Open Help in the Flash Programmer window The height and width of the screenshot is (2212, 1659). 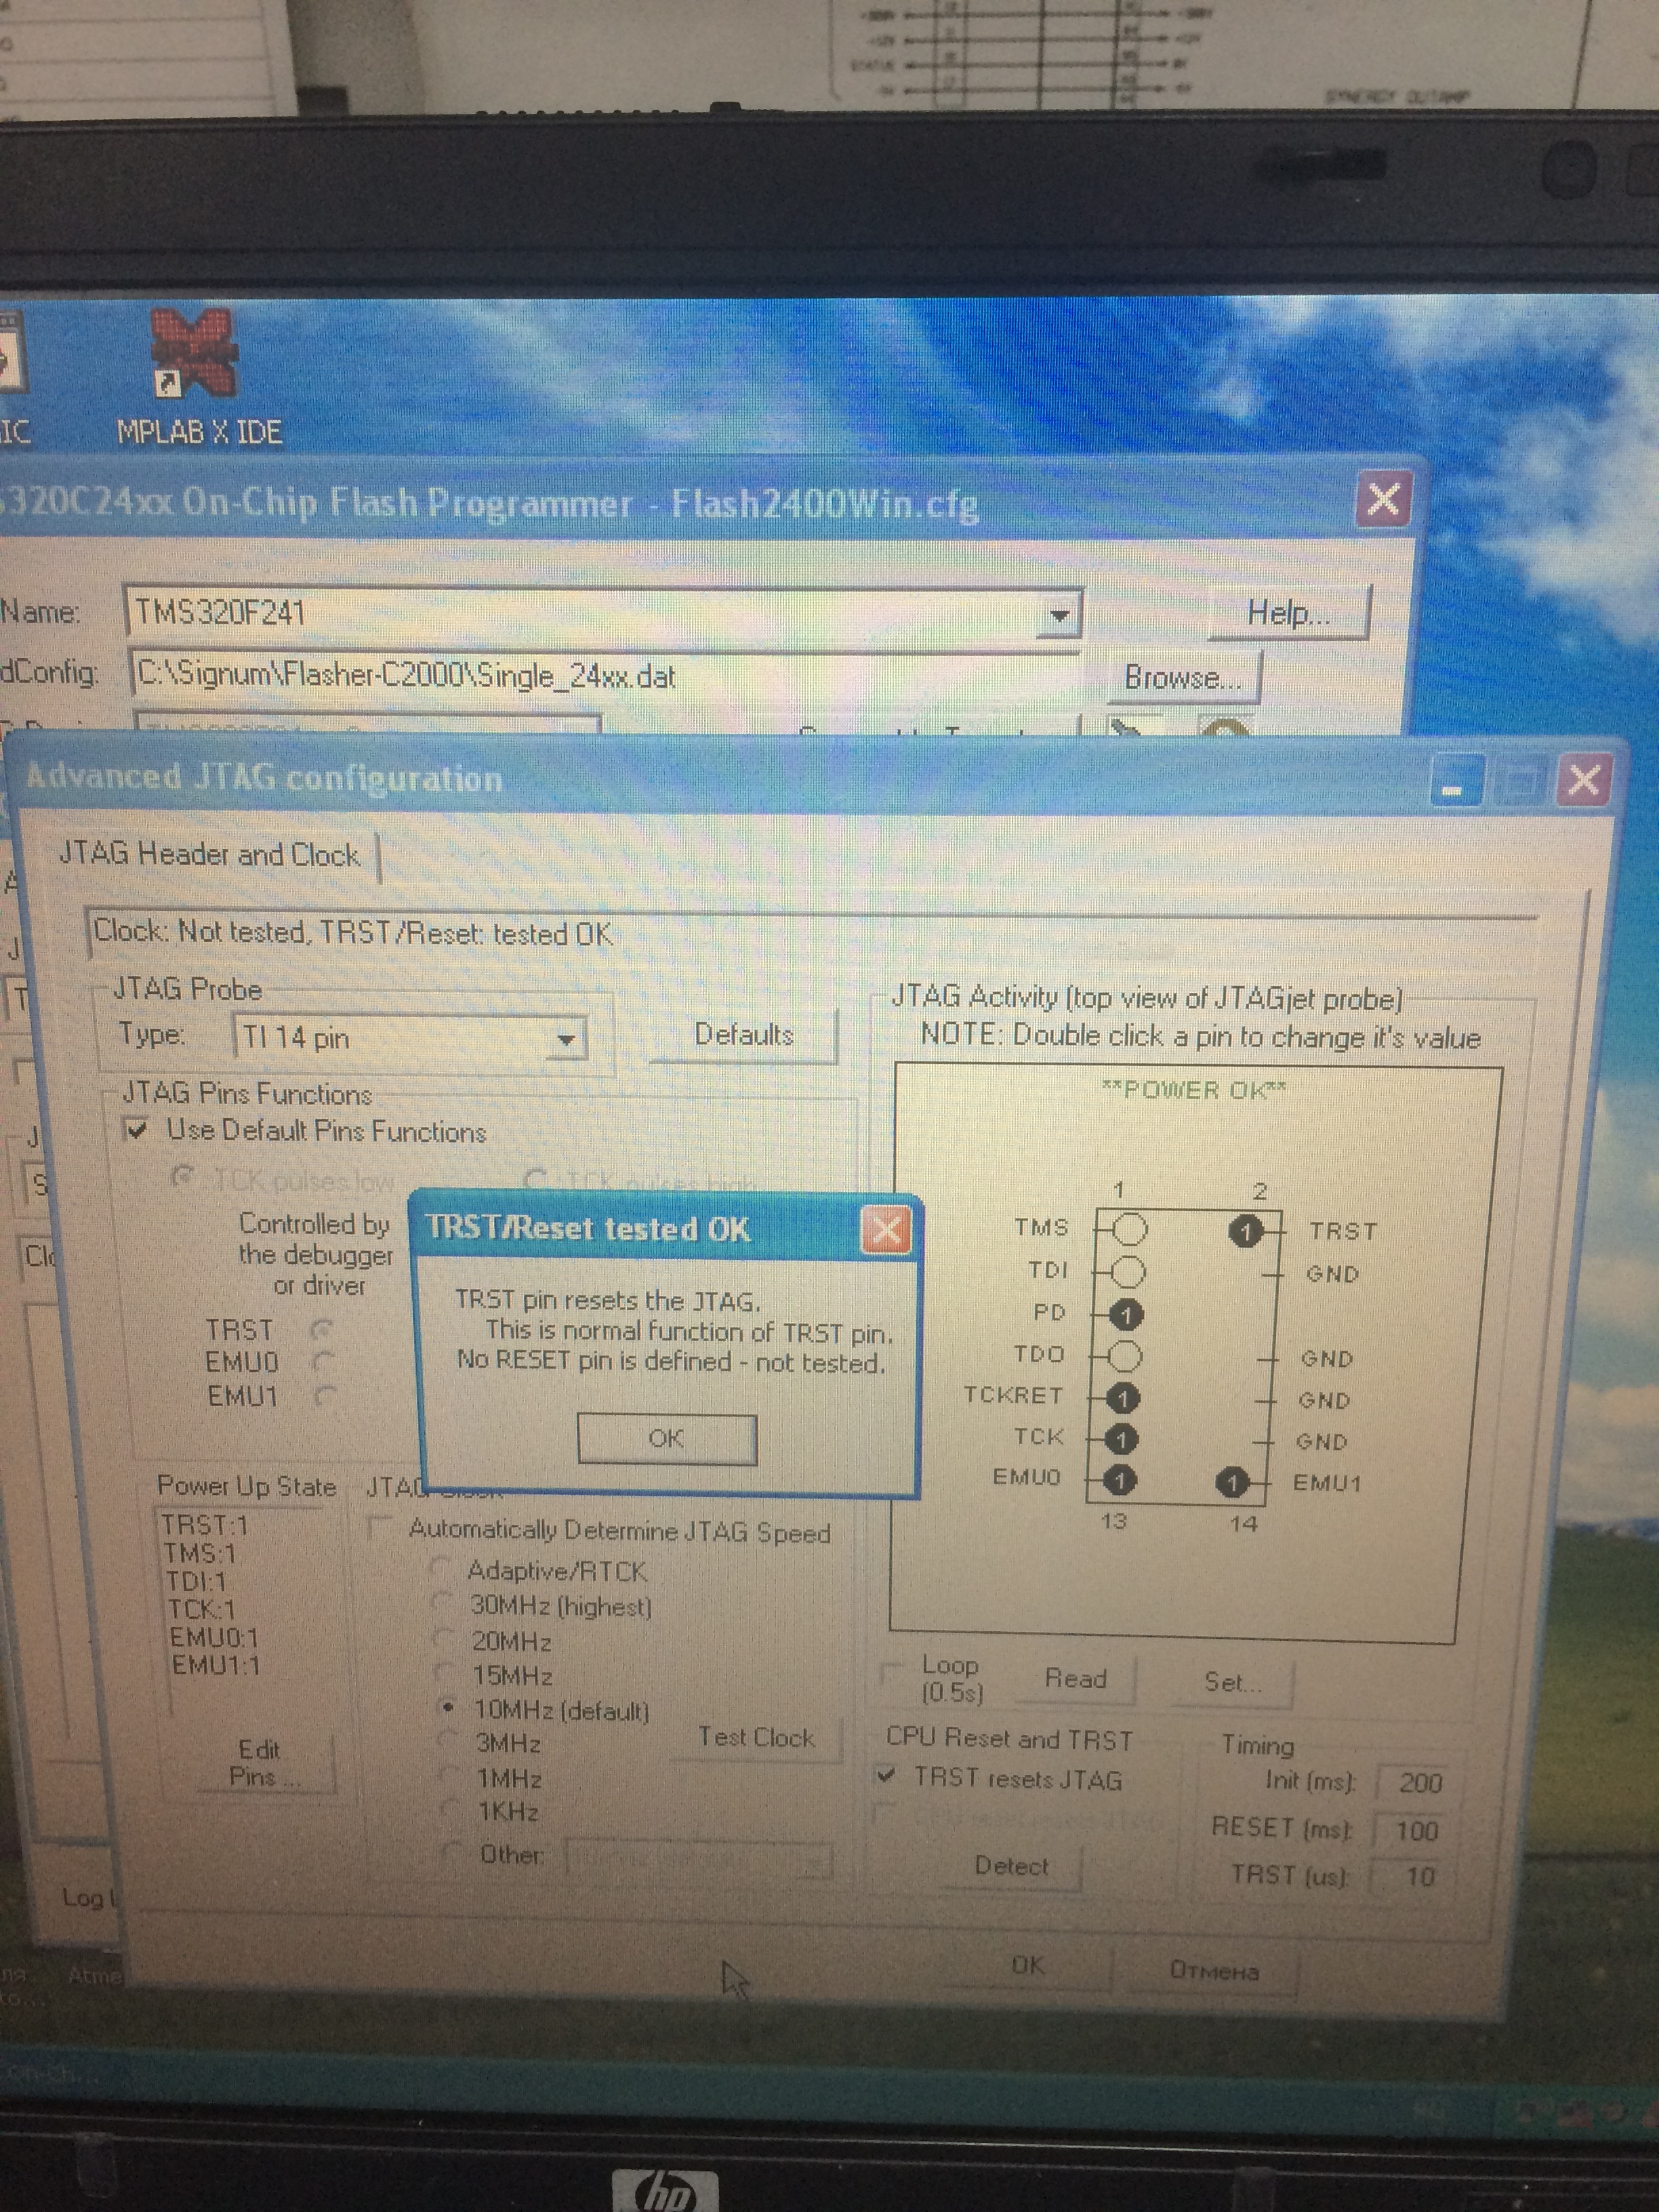(1288, 613)
